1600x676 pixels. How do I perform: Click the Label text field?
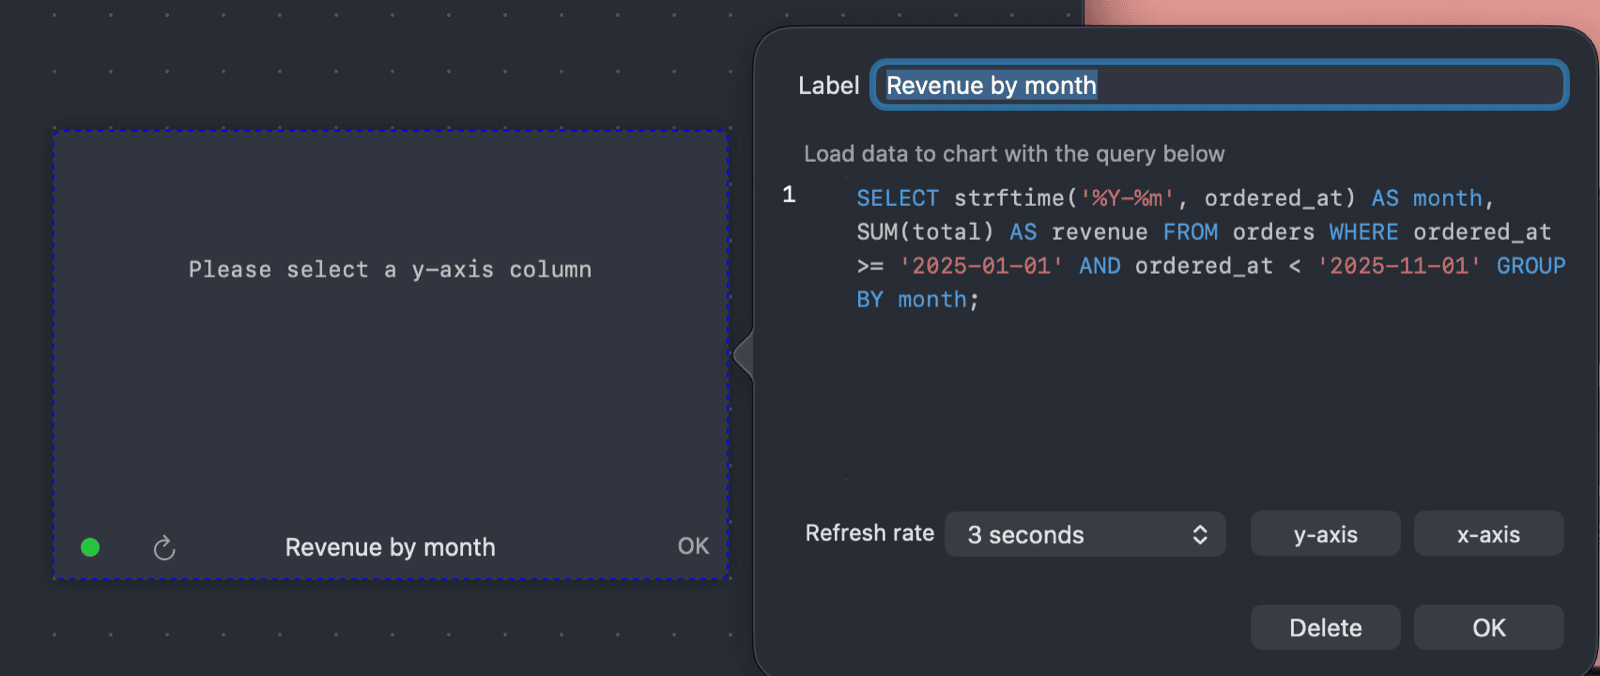pyautogui.click(x=1219, y=85)
